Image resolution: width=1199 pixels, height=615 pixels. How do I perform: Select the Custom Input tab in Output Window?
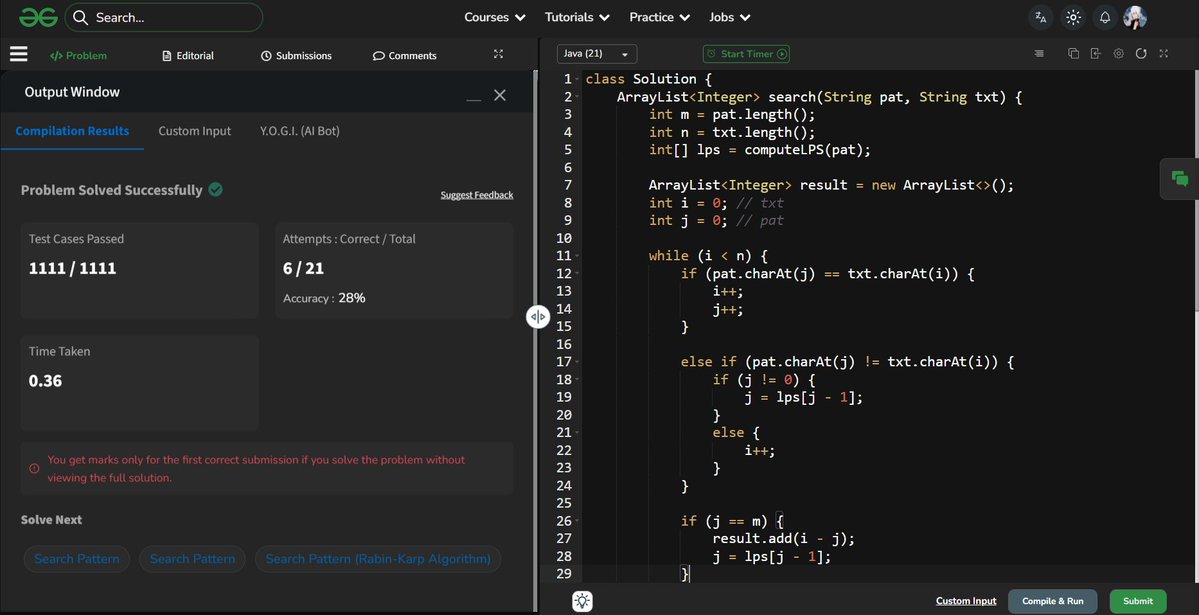194,131
